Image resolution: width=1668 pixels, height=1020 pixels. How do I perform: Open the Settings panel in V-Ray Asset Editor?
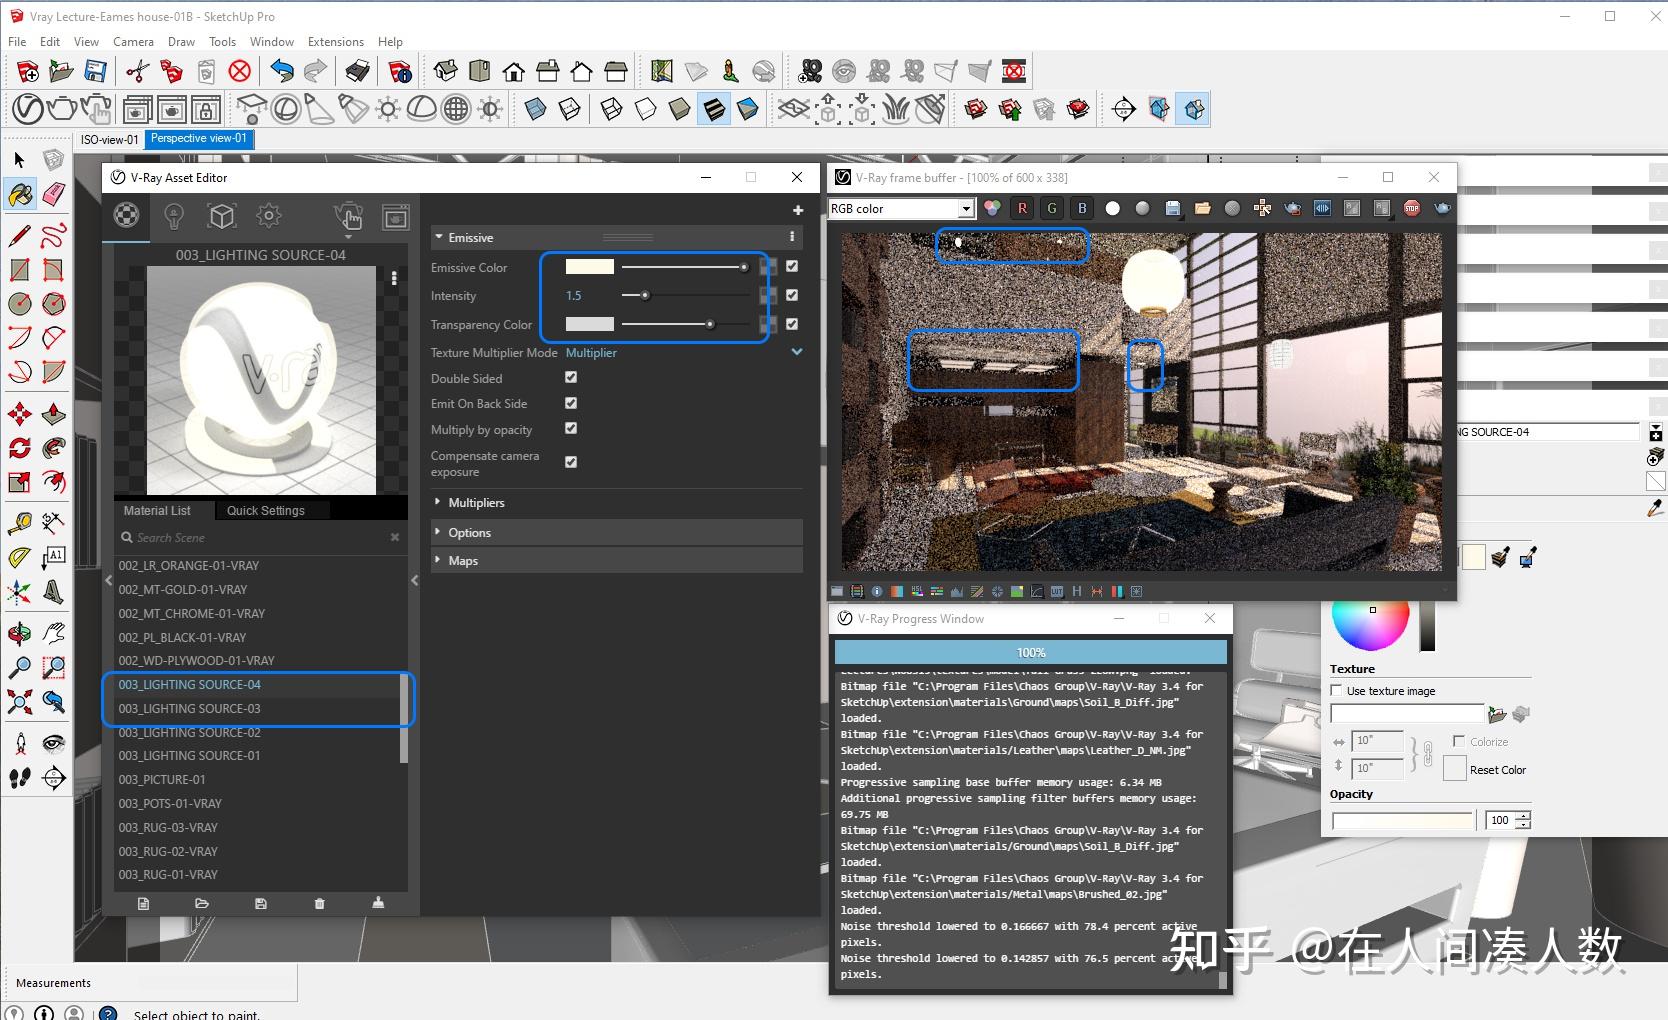[268, 216]
